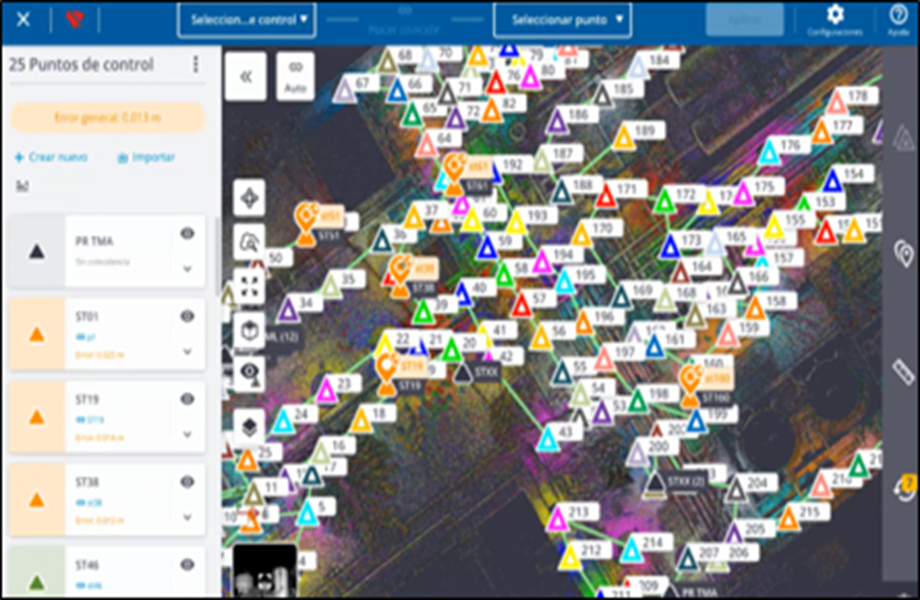Image resolution: width=920 pixels, height=600 pixels.
Task: Toggle the ST19 eye visibility icon
Action: [187, 398]
